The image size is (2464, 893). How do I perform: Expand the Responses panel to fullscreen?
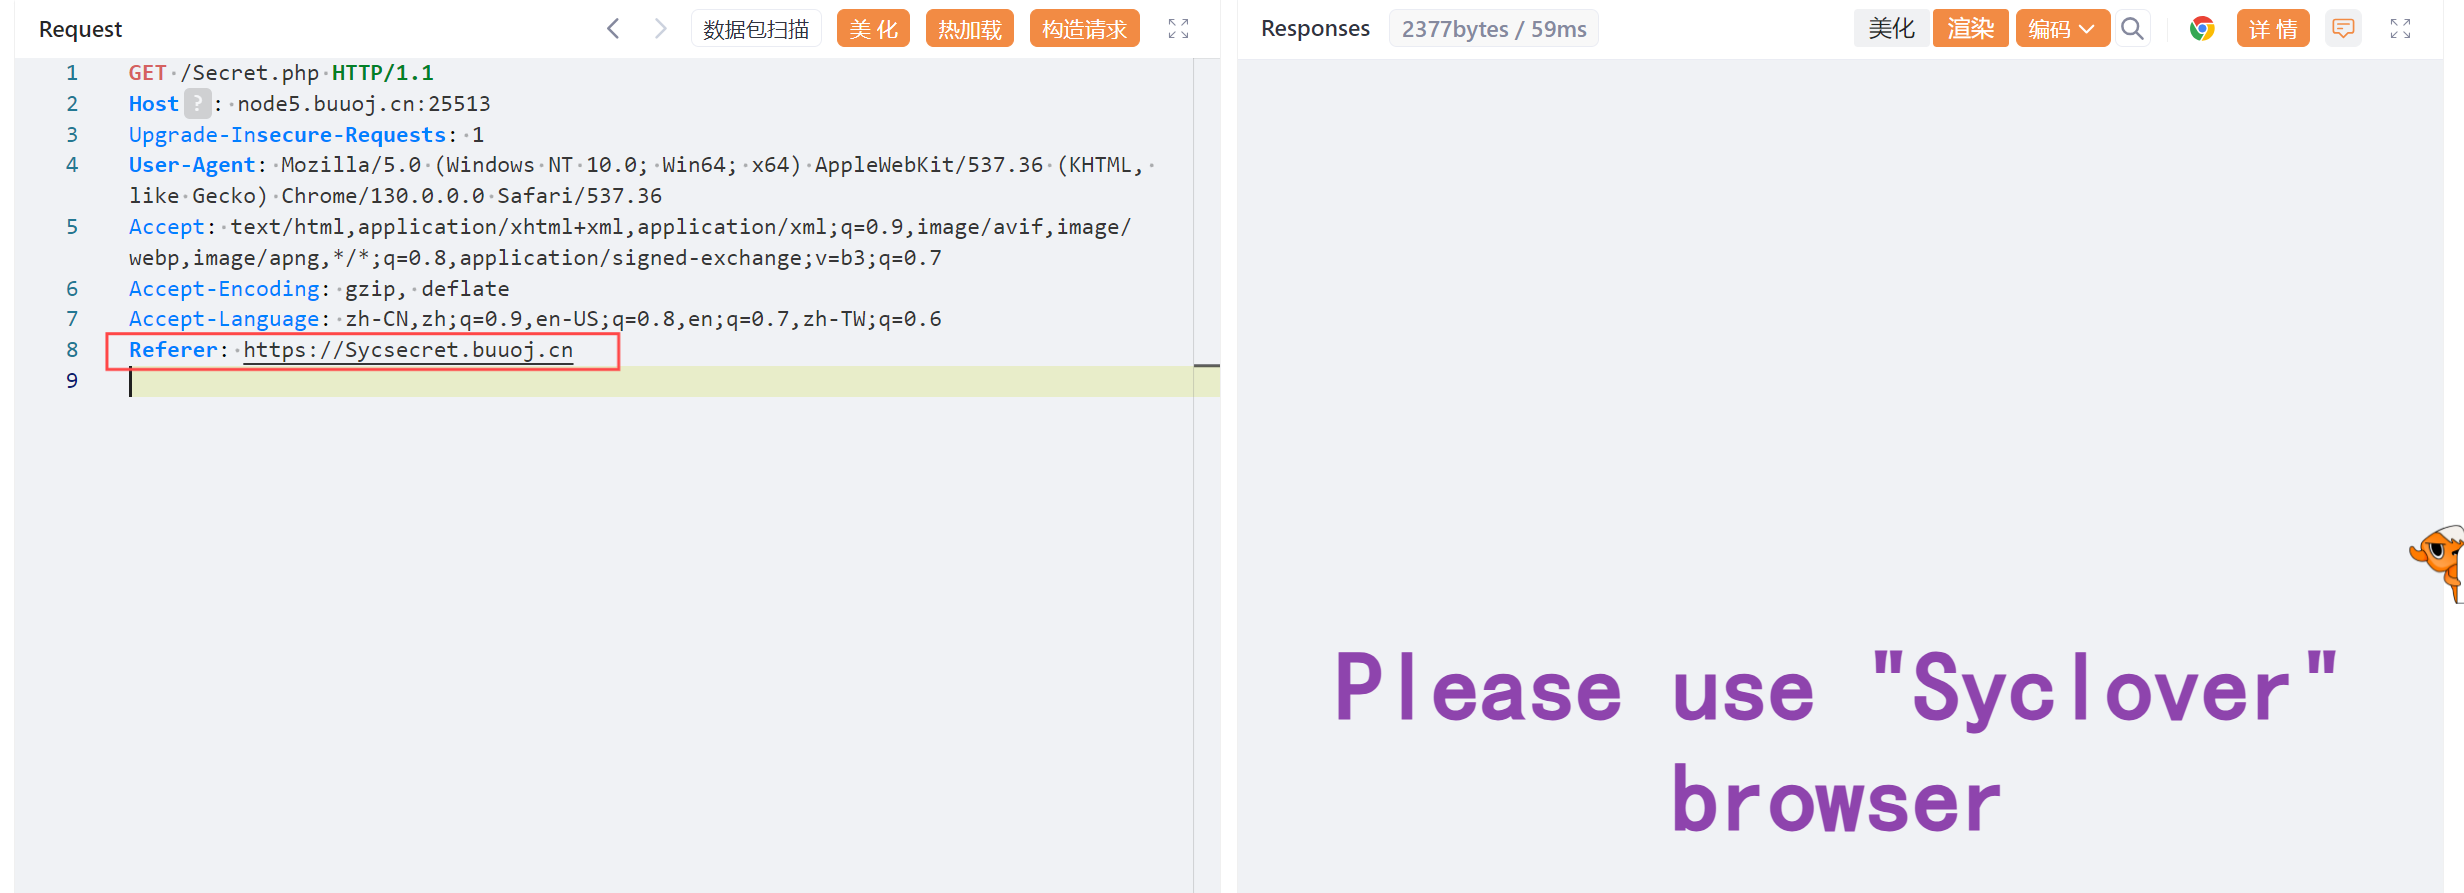click(x=2400, y=29)
